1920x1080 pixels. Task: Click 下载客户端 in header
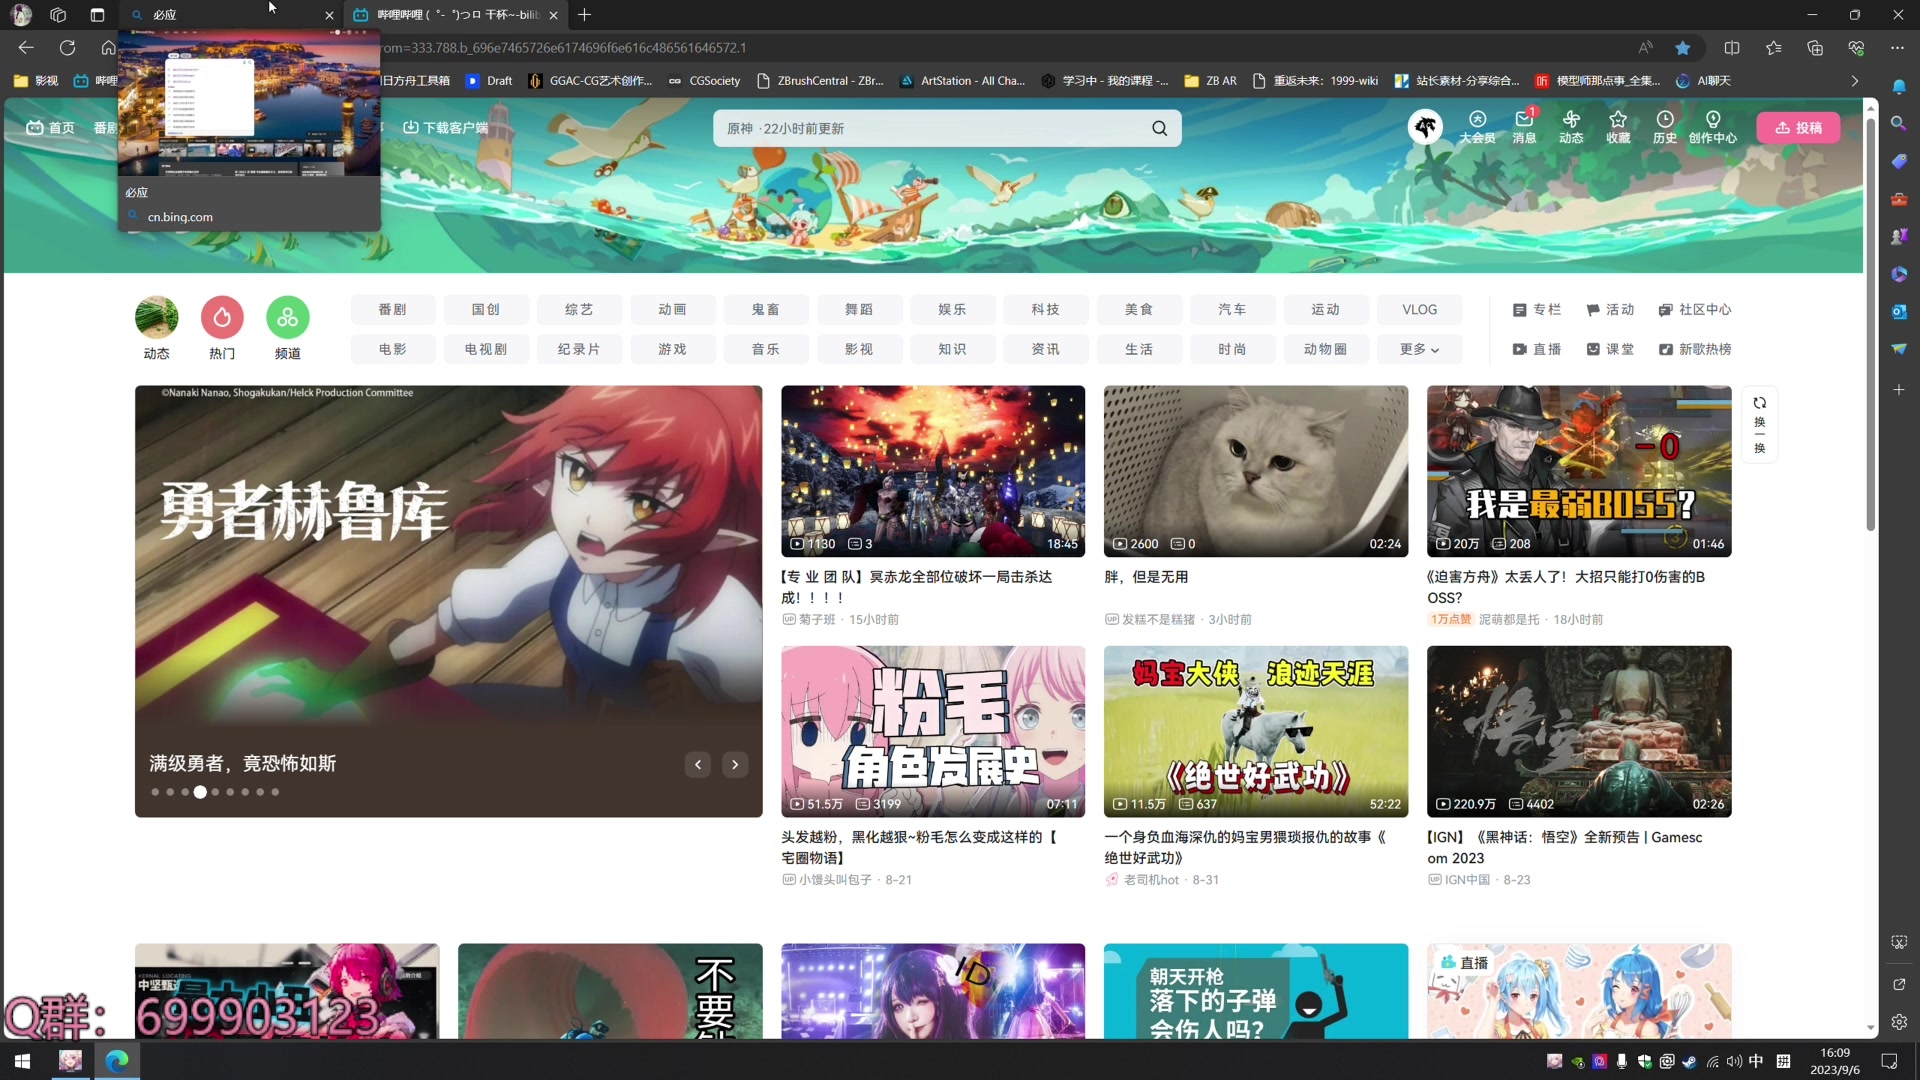pos(445,128)
